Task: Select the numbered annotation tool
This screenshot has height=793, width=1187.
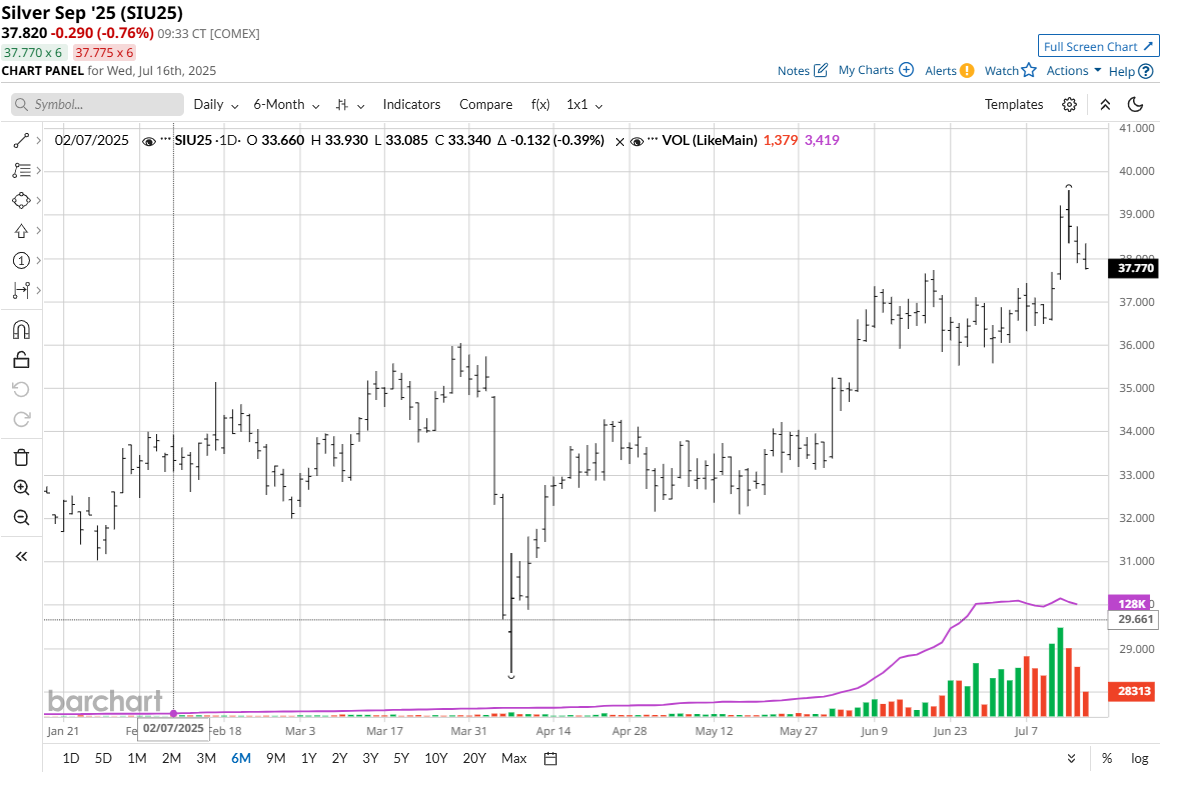Action: pos(21,260)
